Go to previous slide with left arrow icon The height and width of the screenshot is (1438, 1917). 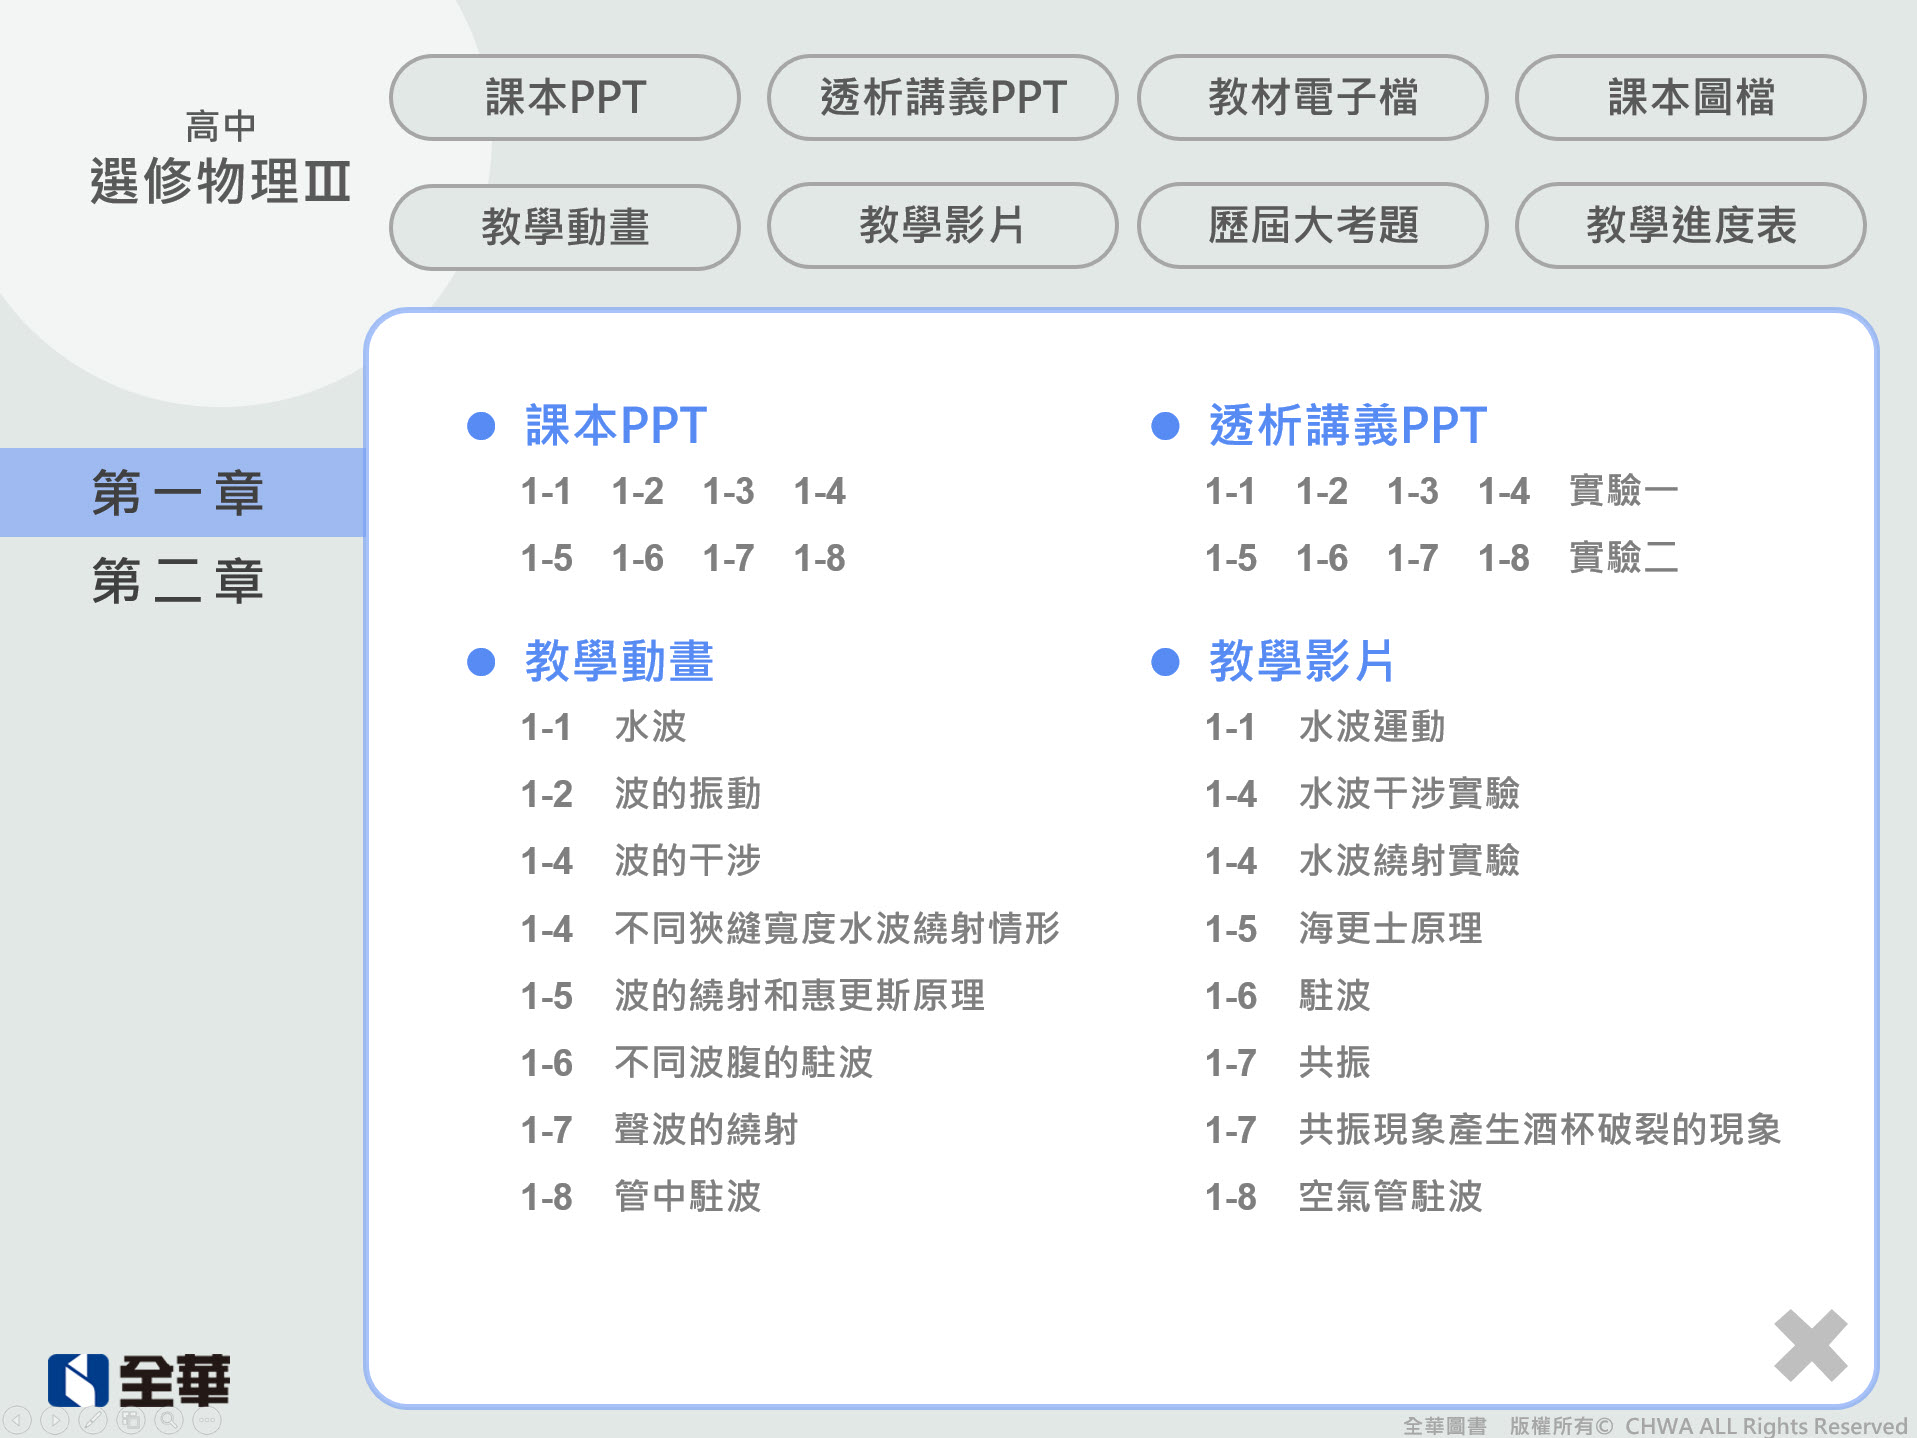tap(17, 1419)
